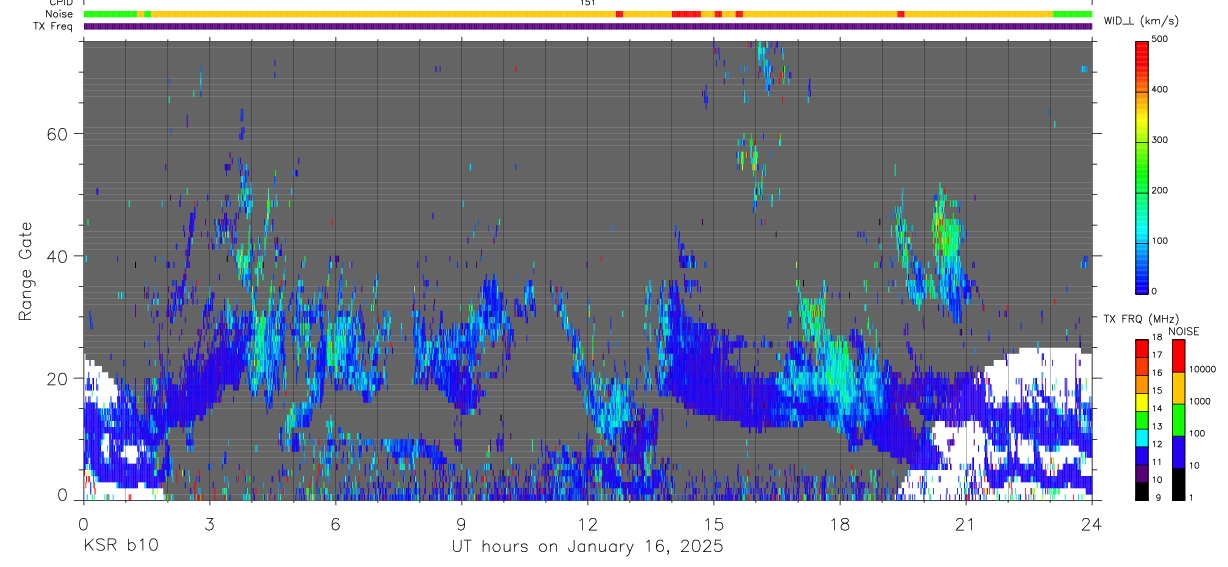This screenshot has height=567, width=1228.
Task: Click the "UT hours on January 16, 2025" axis title
Action: click(586, 547)
